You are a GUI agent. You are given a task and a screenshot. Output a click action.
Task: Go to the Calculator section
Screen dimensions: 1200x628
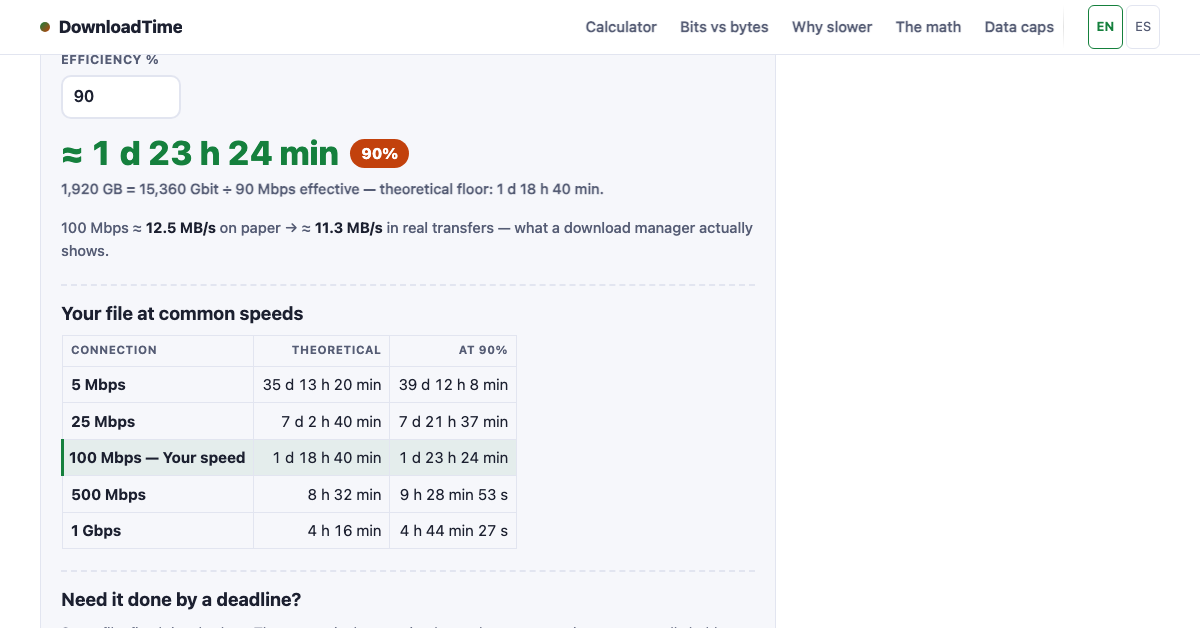click(621, 27)
